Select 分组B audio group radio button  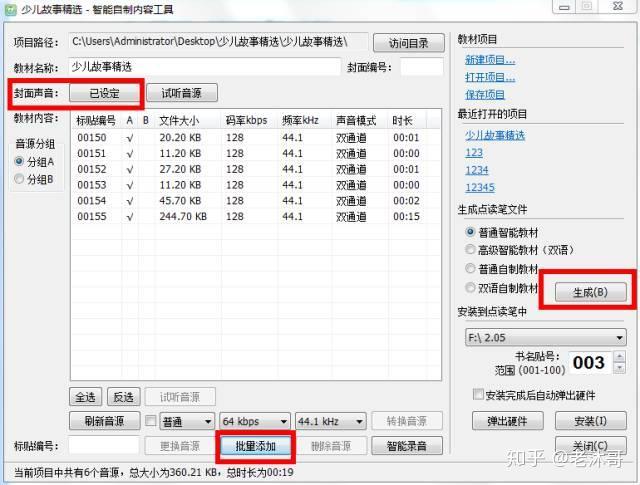point(19,179)
